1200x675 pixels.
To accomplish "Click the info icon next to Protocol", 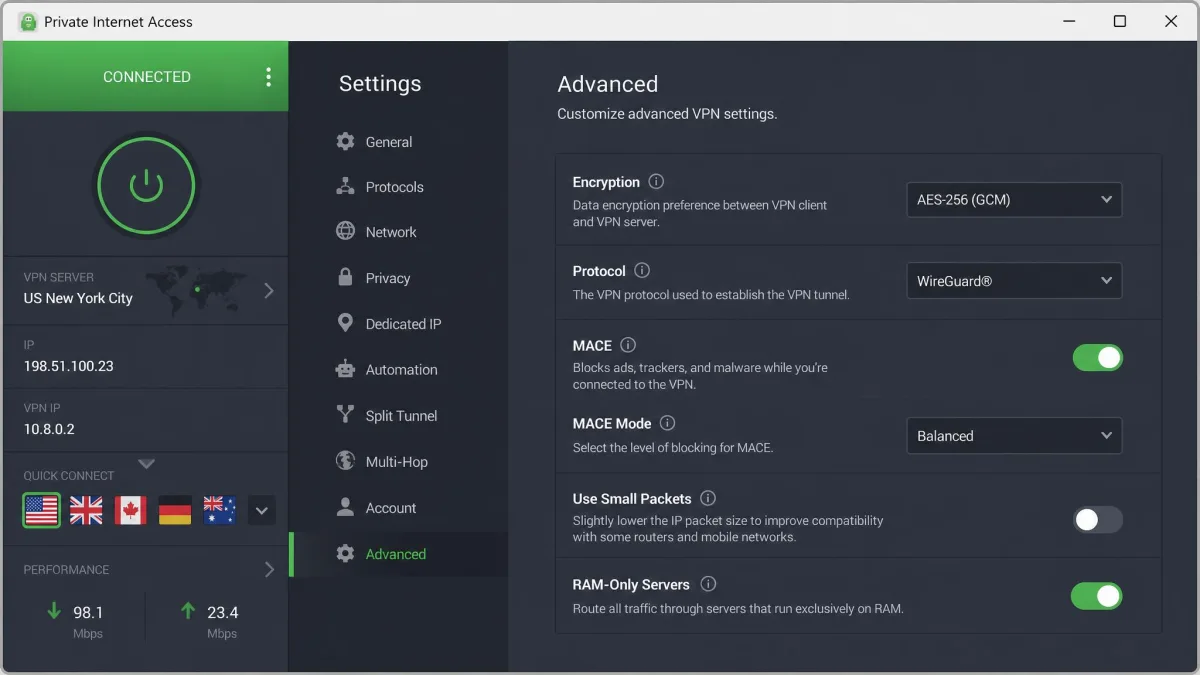I will click(642, 270).
